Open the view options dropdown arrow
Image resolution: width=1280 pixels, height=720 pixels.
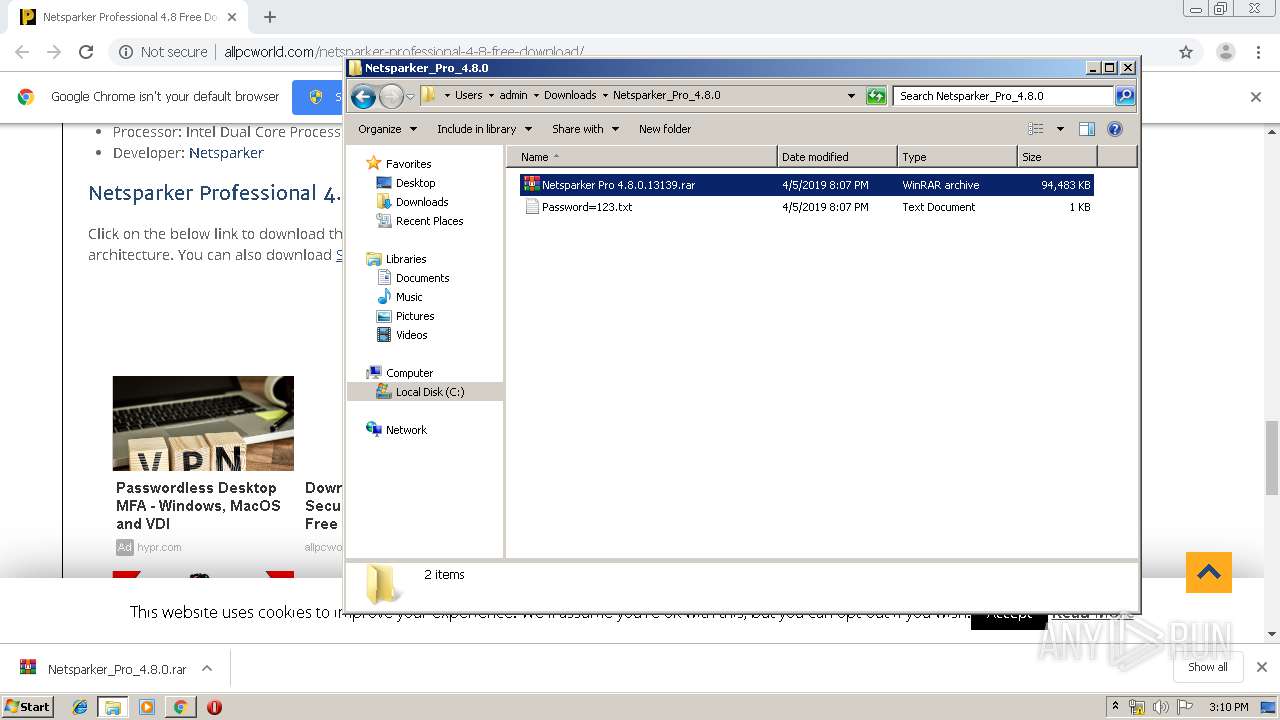[1060, 129]
